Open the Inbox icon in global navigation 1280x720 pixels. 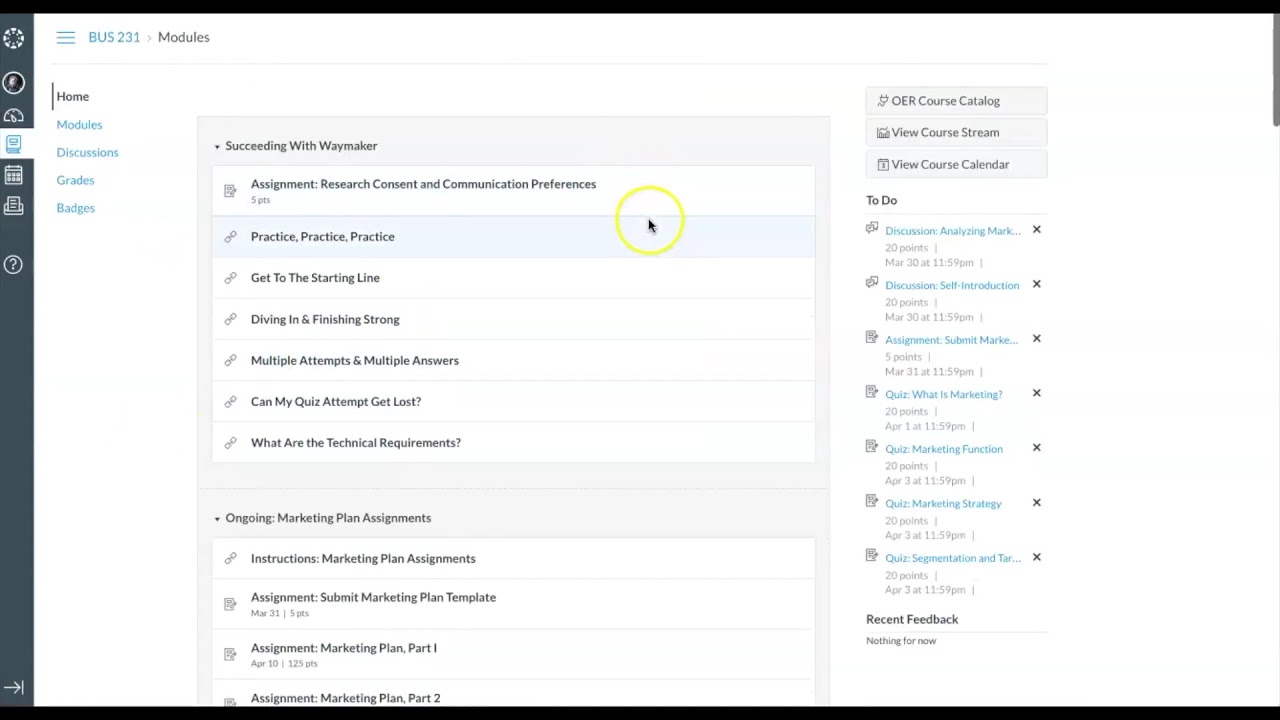(x=14, y=206)
